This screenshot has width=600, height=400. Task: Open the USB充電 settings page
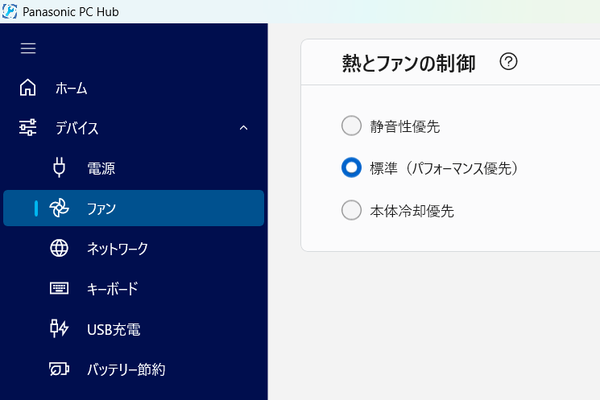pos(112,329)
